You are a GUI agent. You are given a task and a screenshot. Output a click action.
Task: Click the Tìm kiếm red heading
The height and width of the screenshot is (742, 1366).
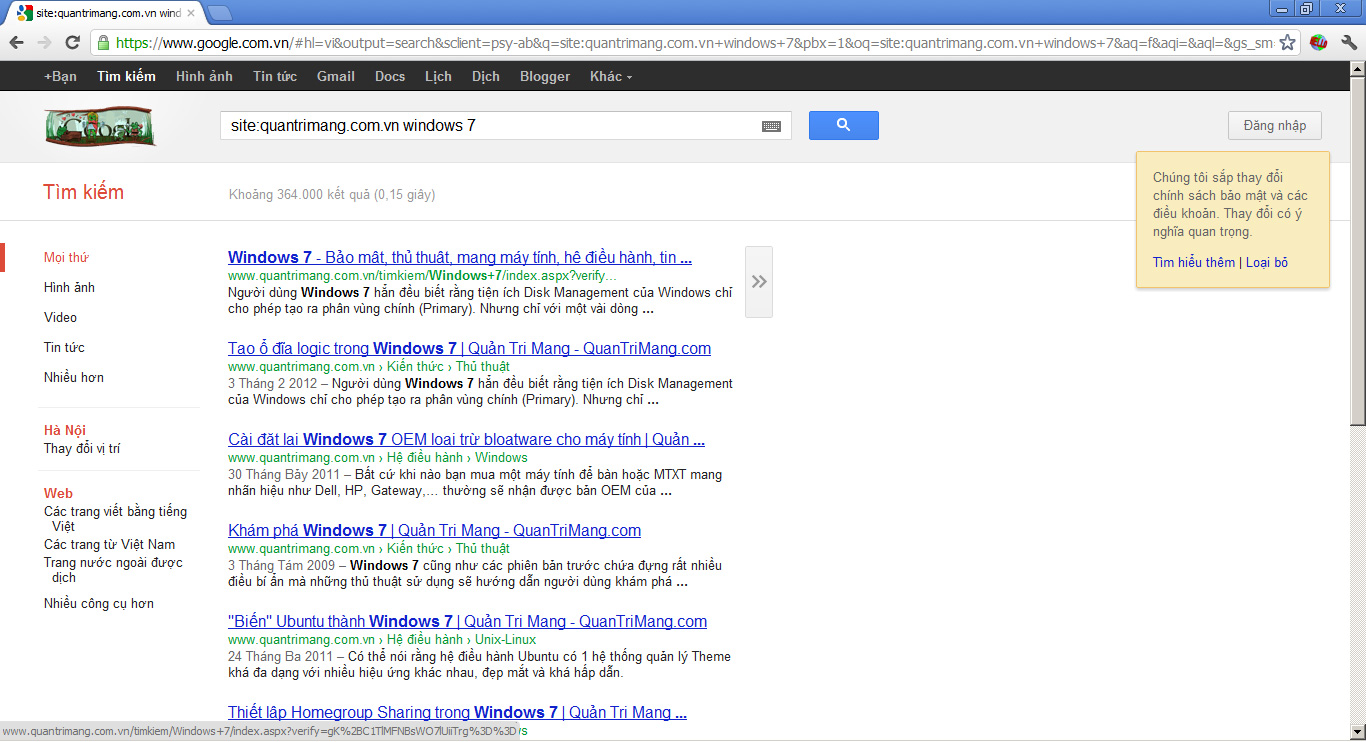[84, 192]
